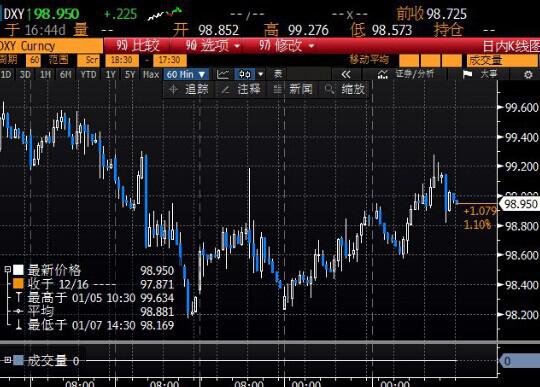Screen dimensions: 540x387
Task: Select 3D time range
Action: click(25, 74)
